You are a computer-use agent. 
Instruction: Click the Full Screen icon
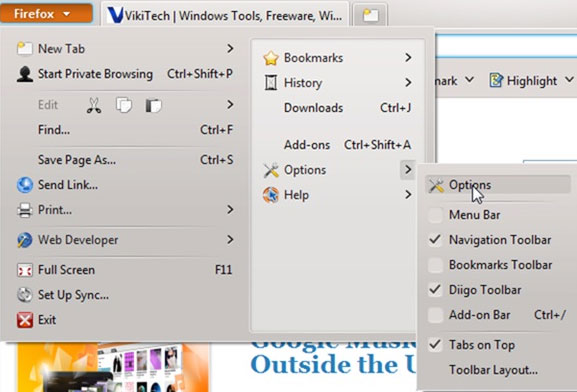(x=25, y=270)
